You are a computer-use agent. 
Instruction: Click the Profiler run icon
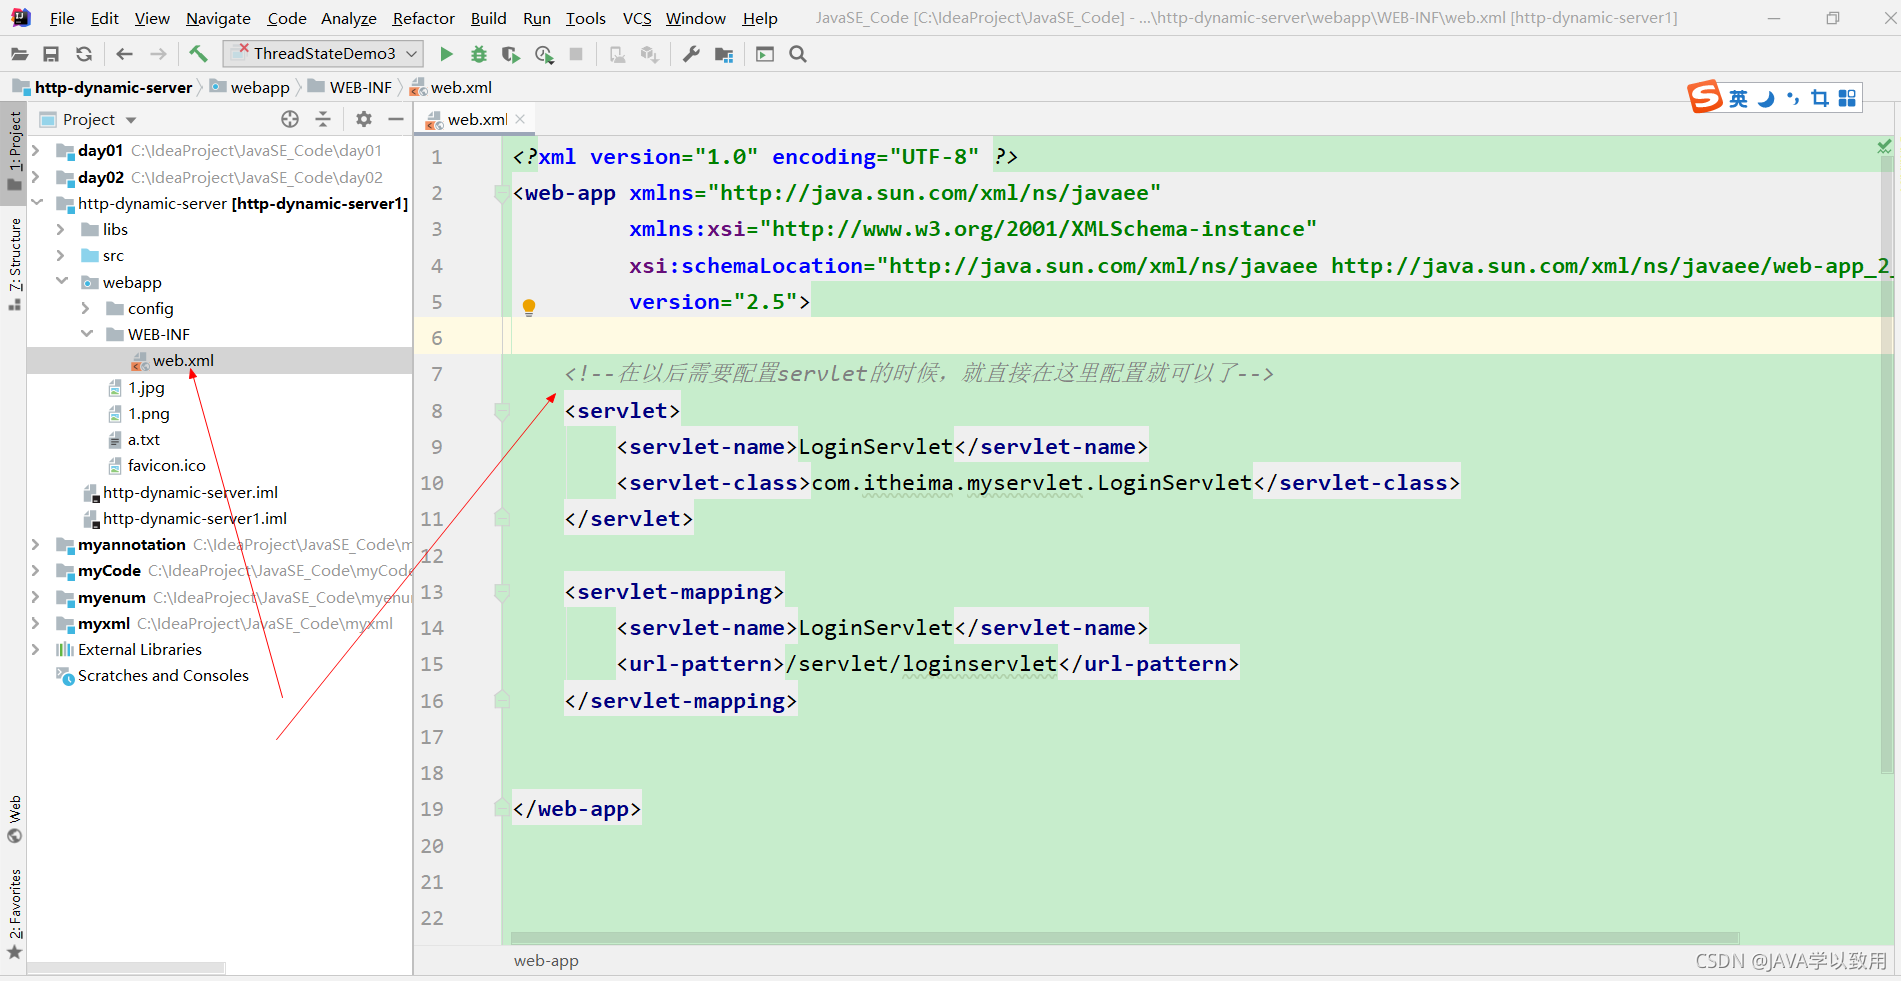pyautogui.click(x=544, y=54)
